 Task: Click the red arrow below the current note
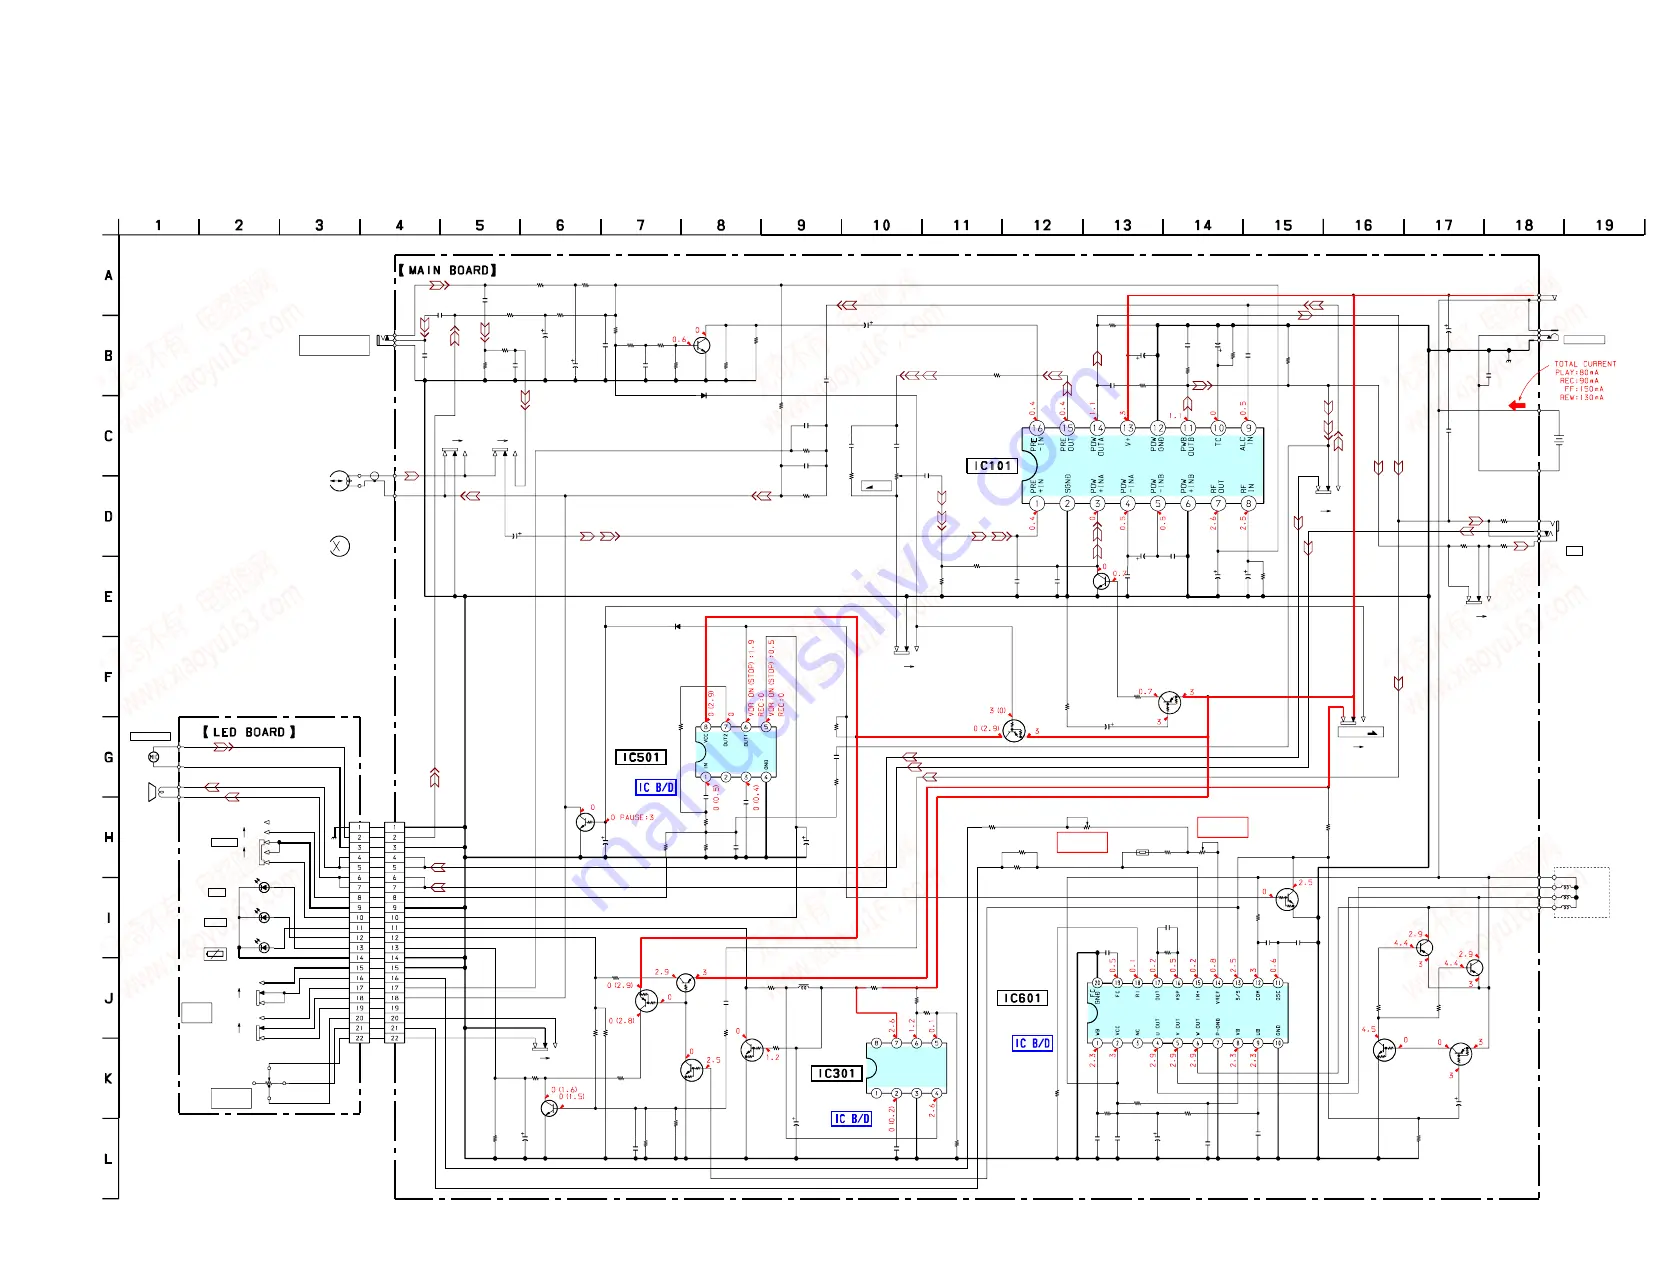1517,405
